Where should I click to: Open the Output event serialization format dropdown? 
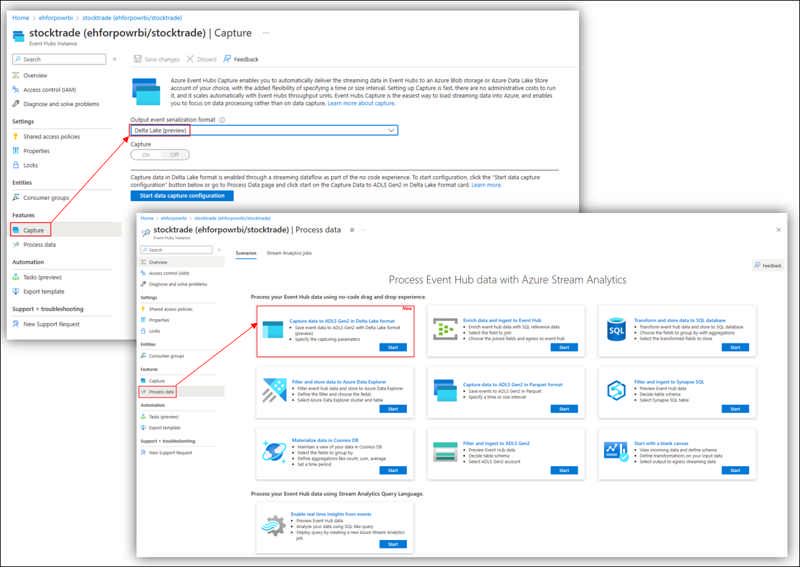pyautogui.click(x=264, y=131)
